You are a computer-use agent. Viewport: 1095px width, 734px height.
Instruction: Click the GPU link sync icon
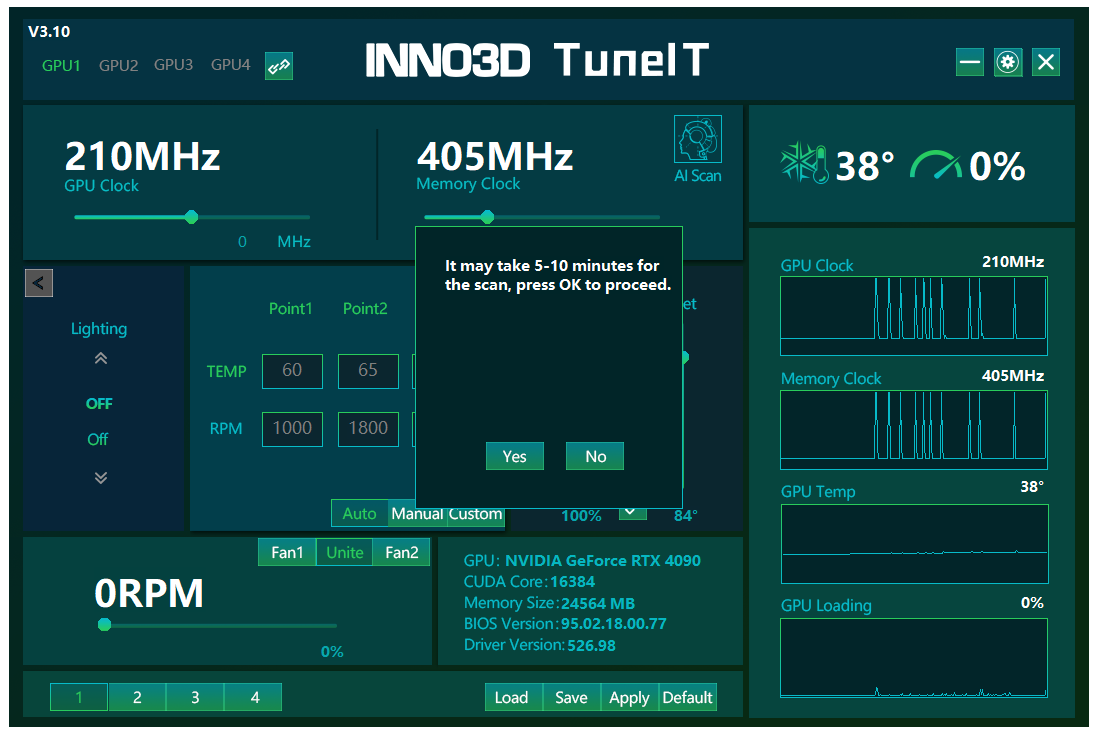(279, 66)
